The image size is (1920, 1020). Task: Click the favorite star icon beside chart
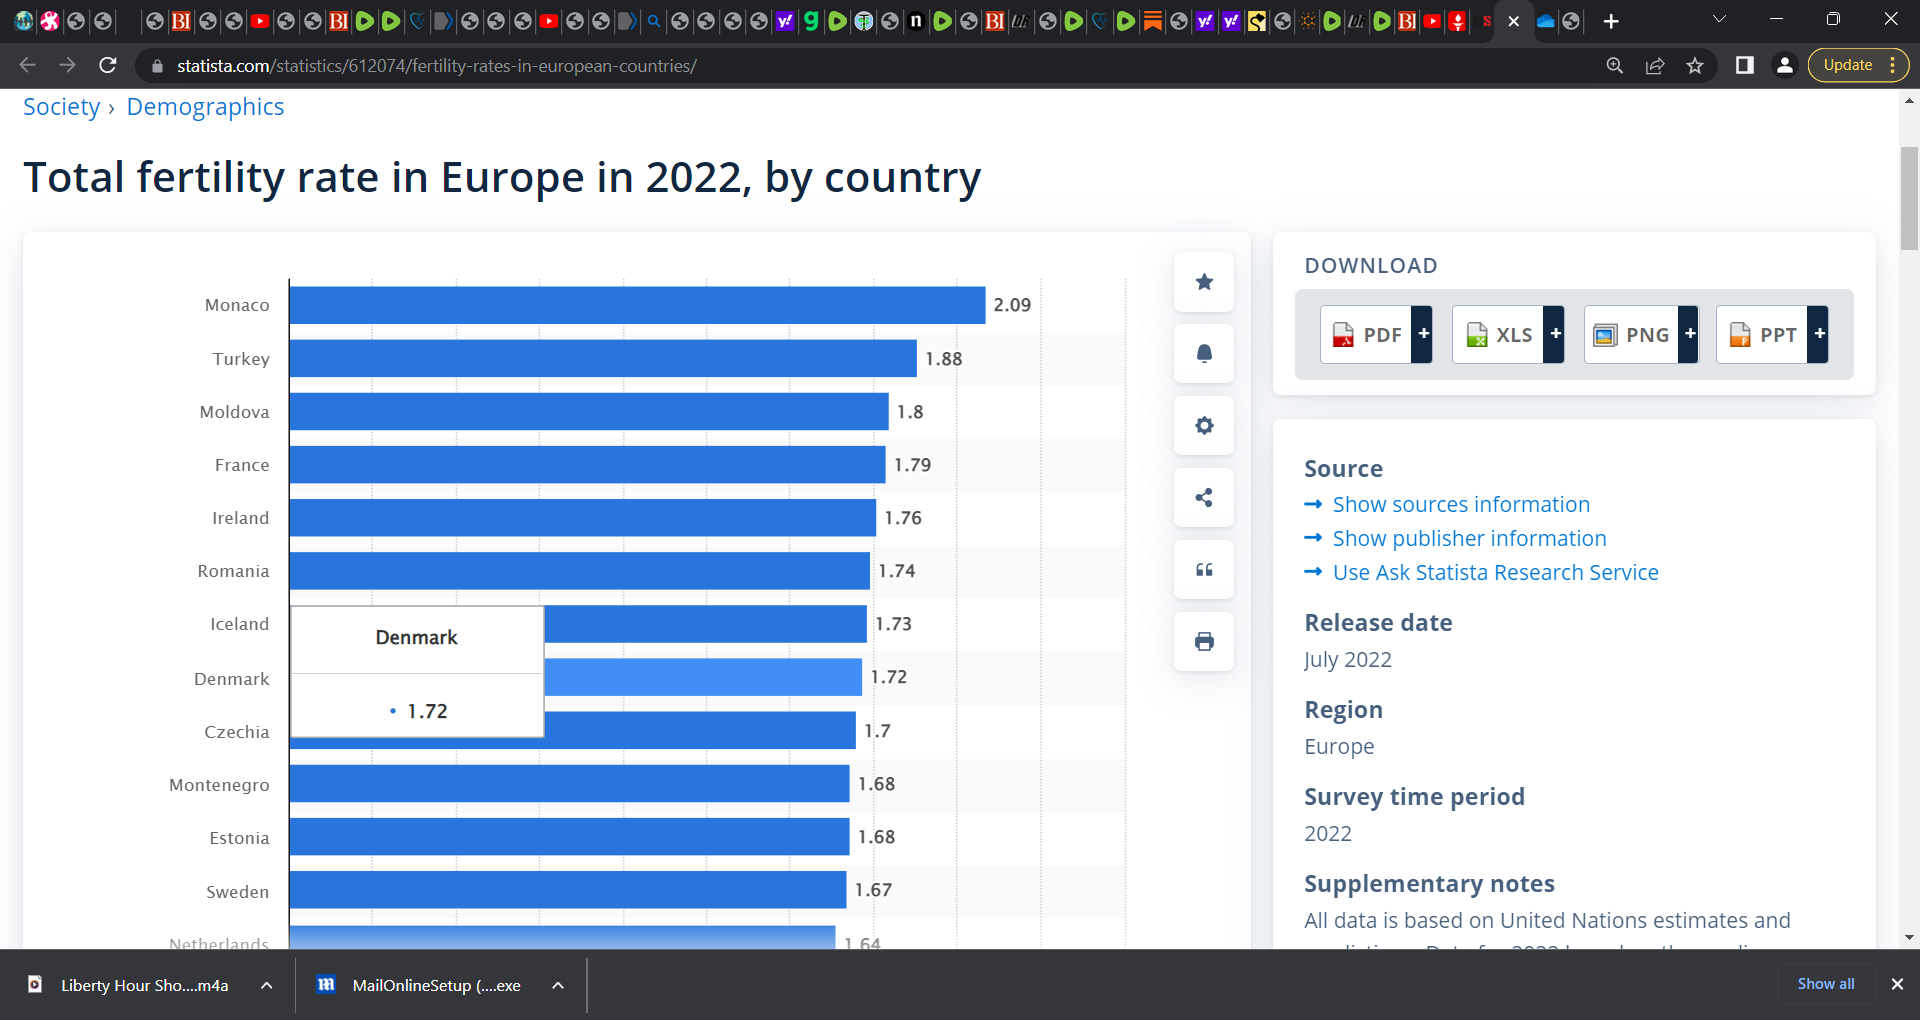[1204, 282]
